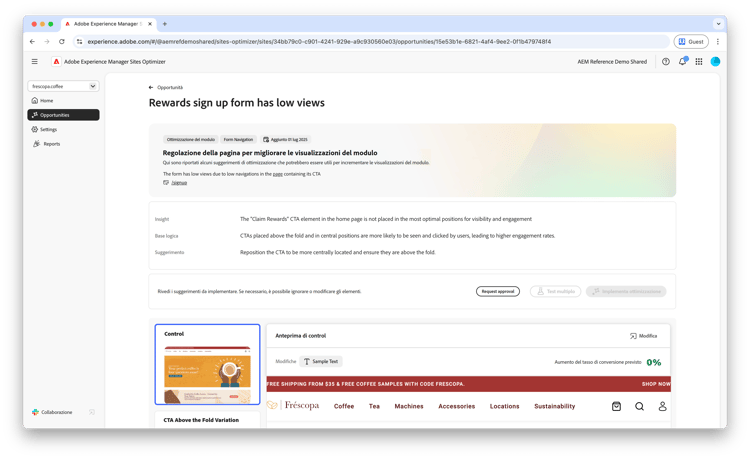This screenshot has height=459, width=750.
Task: Click AEM Reference Demo Shared organization
Action: pos(612,62)
